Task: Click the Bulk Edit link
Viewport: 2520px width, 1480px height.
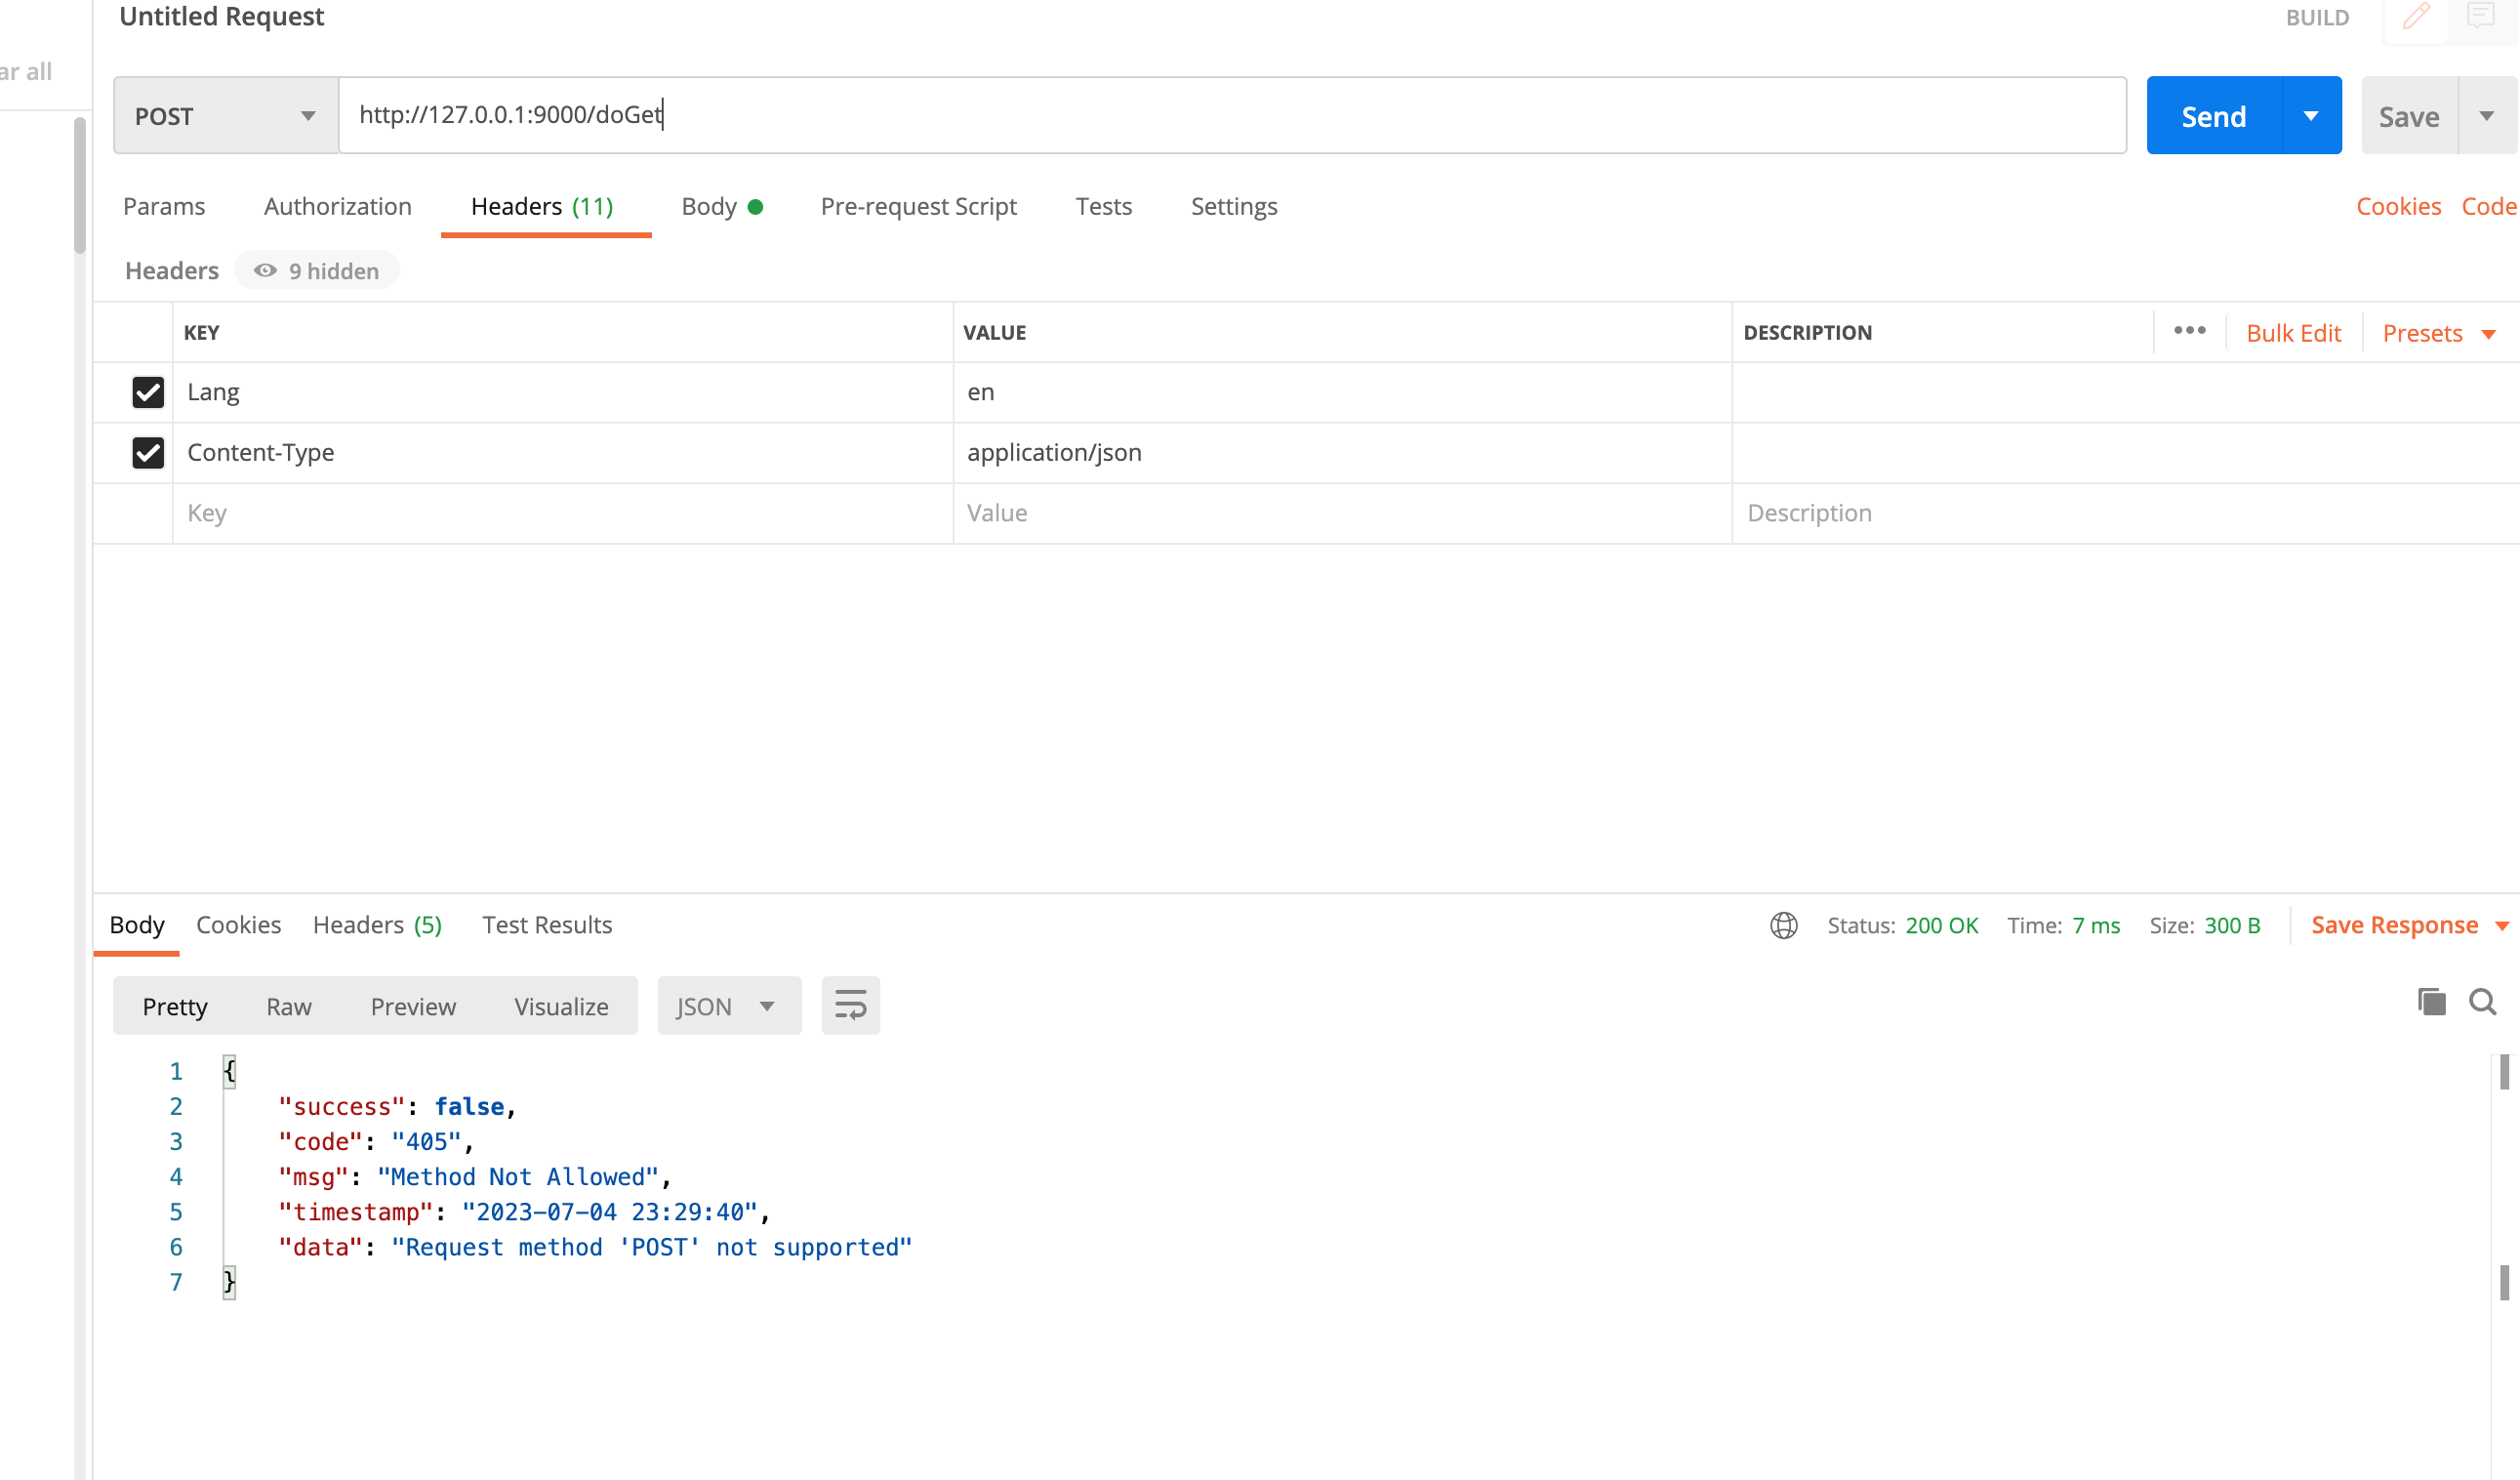Action: (x=2293, y=333)
